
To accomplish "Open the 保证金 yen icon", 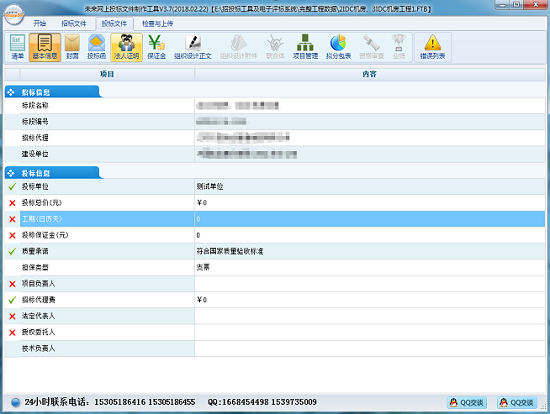I will tap(156, 47).
